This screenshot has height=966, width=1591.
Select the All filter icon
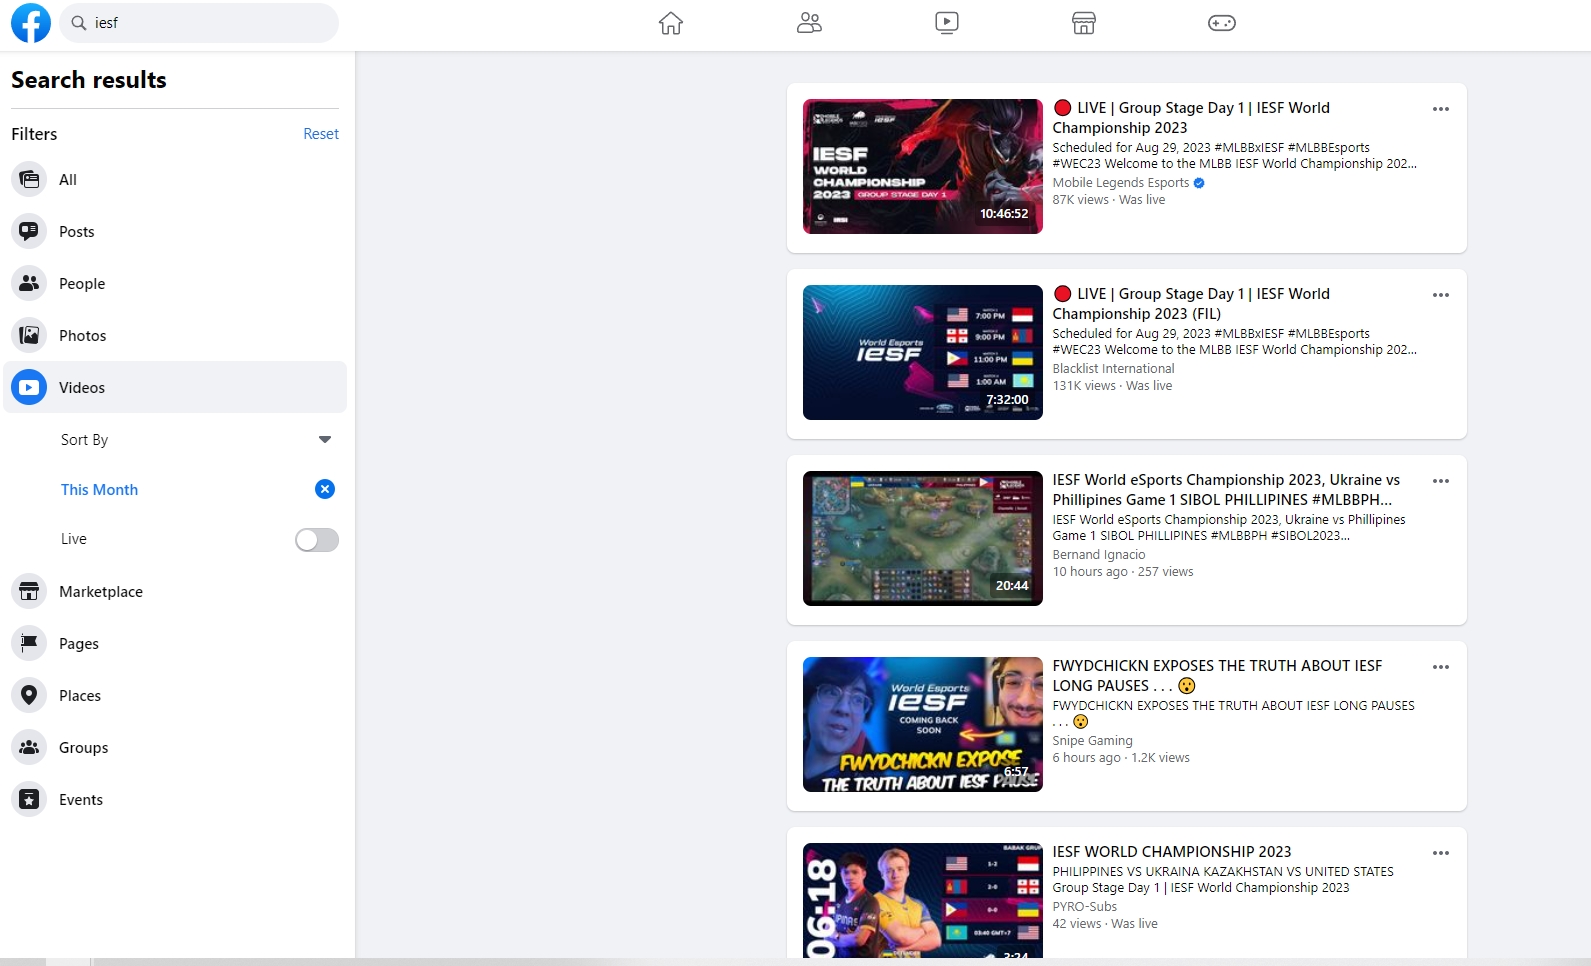coord(30,180)
